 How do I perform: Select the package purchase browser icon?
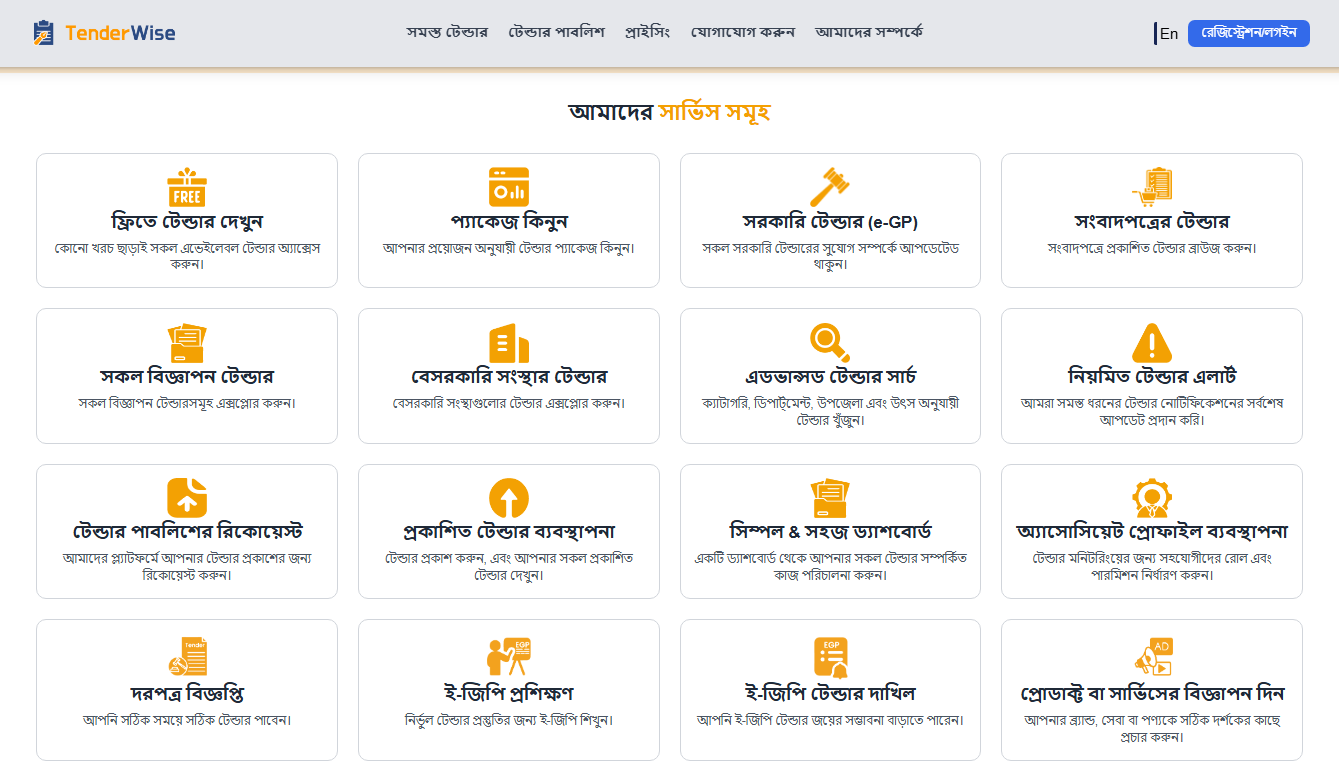tap(509, 186)
